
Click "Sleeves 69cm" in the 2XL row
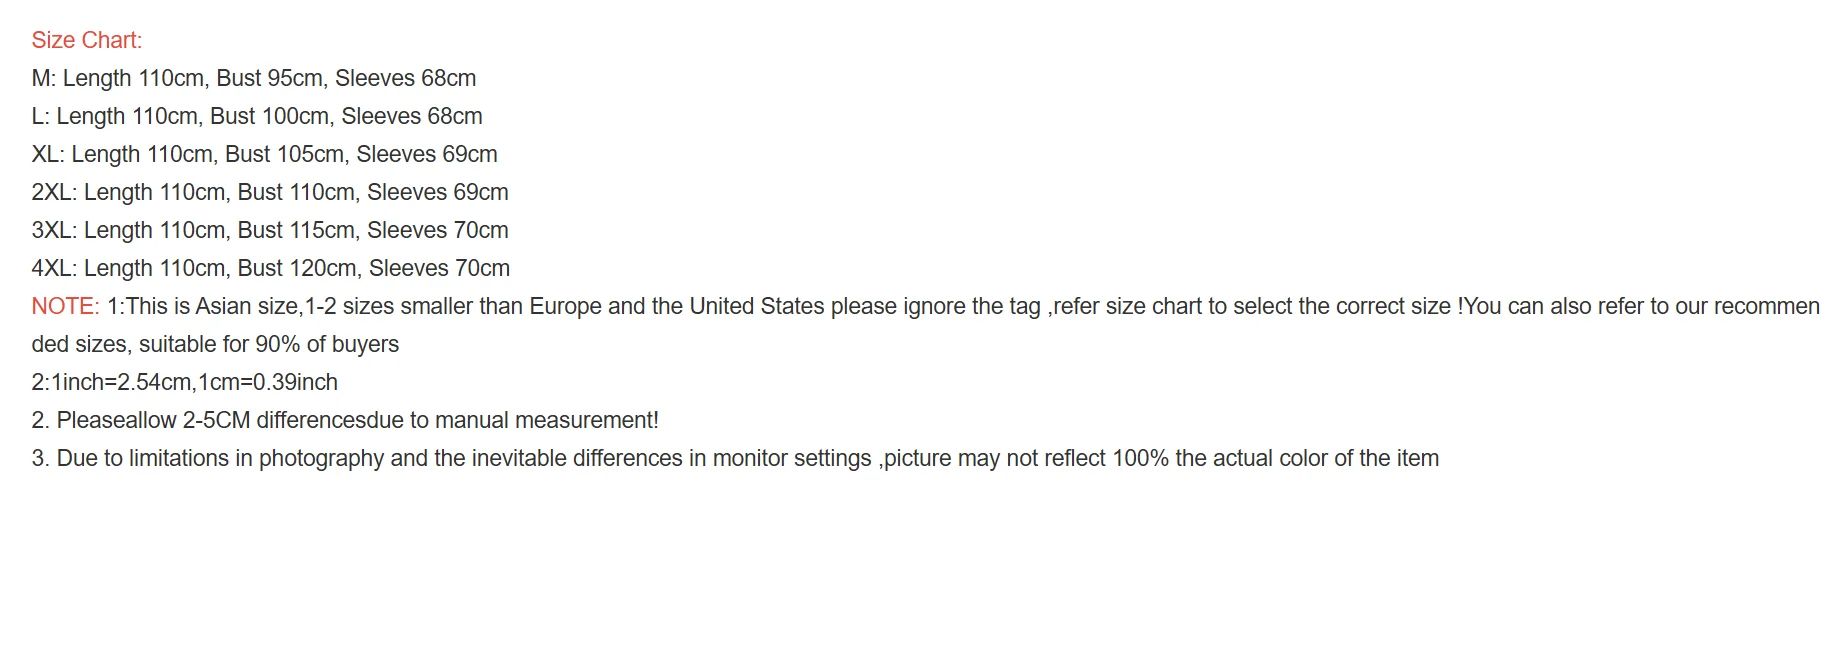(437, 192)
